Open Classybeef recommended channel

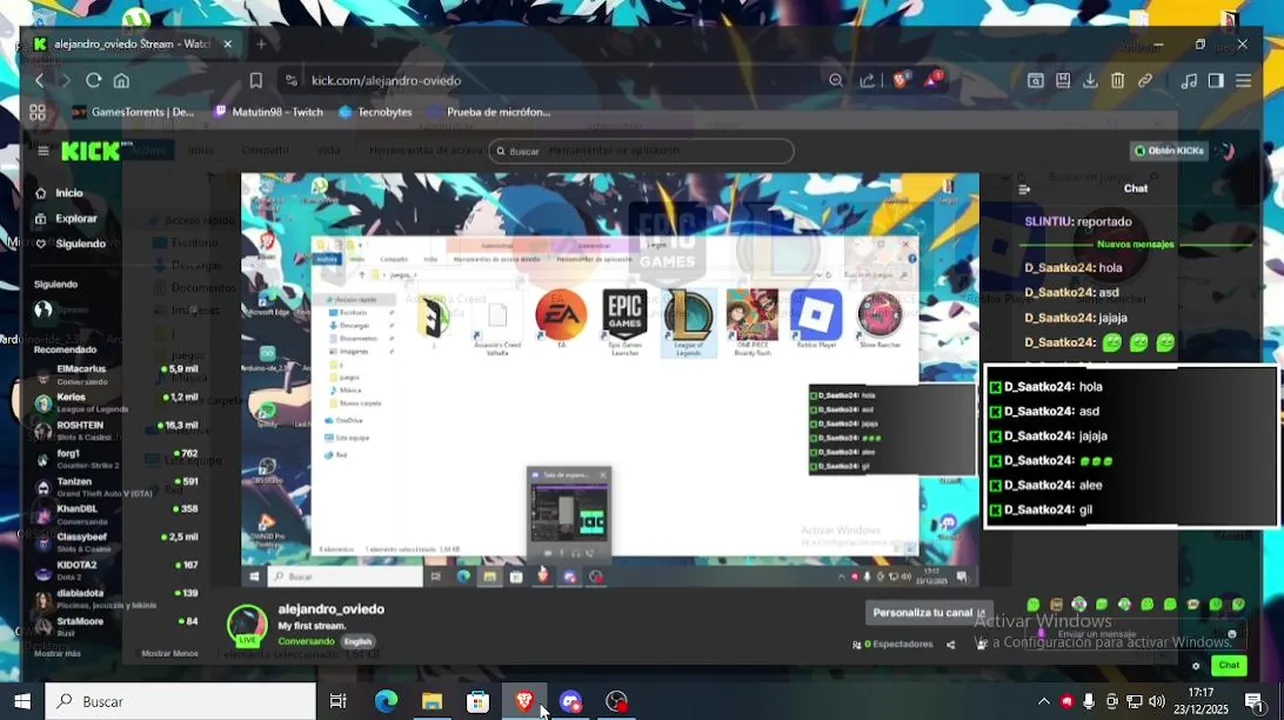[116, 542]
